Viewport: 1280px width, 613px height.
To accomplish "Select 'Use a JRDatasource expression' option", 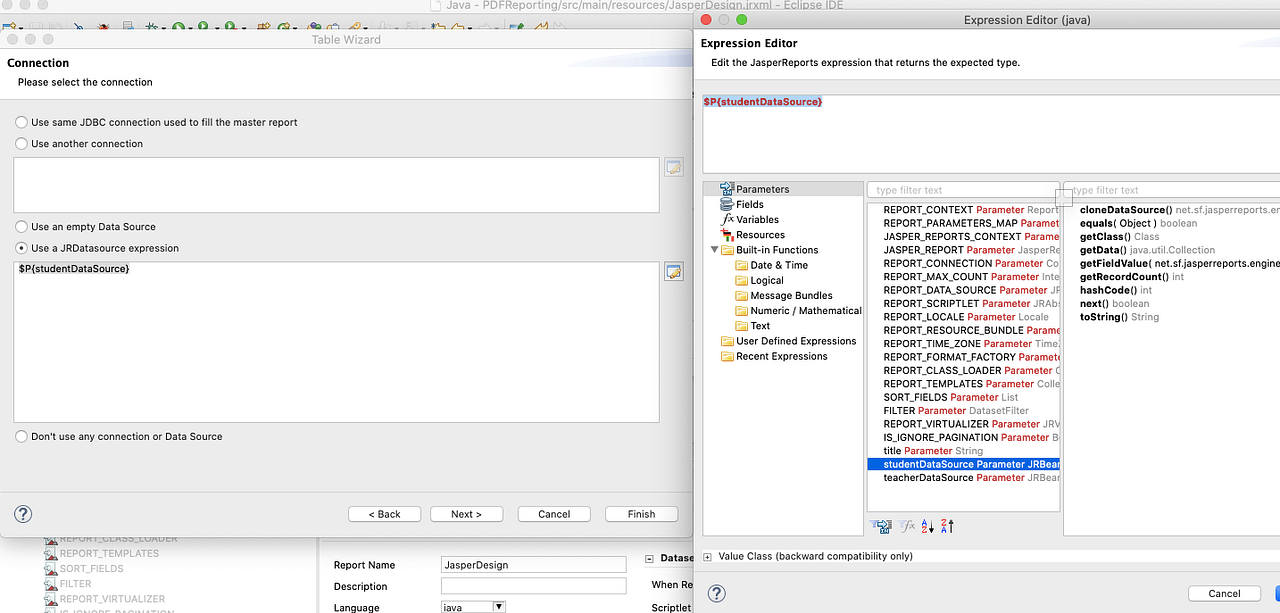I will 21,247.
